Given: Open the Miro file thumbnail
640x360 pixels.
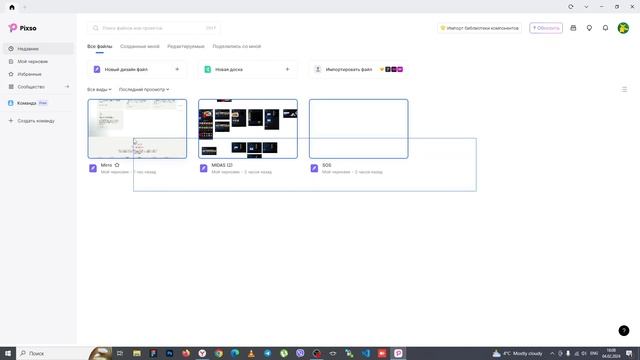Looking at the screenshot, I should coord(137,129).
